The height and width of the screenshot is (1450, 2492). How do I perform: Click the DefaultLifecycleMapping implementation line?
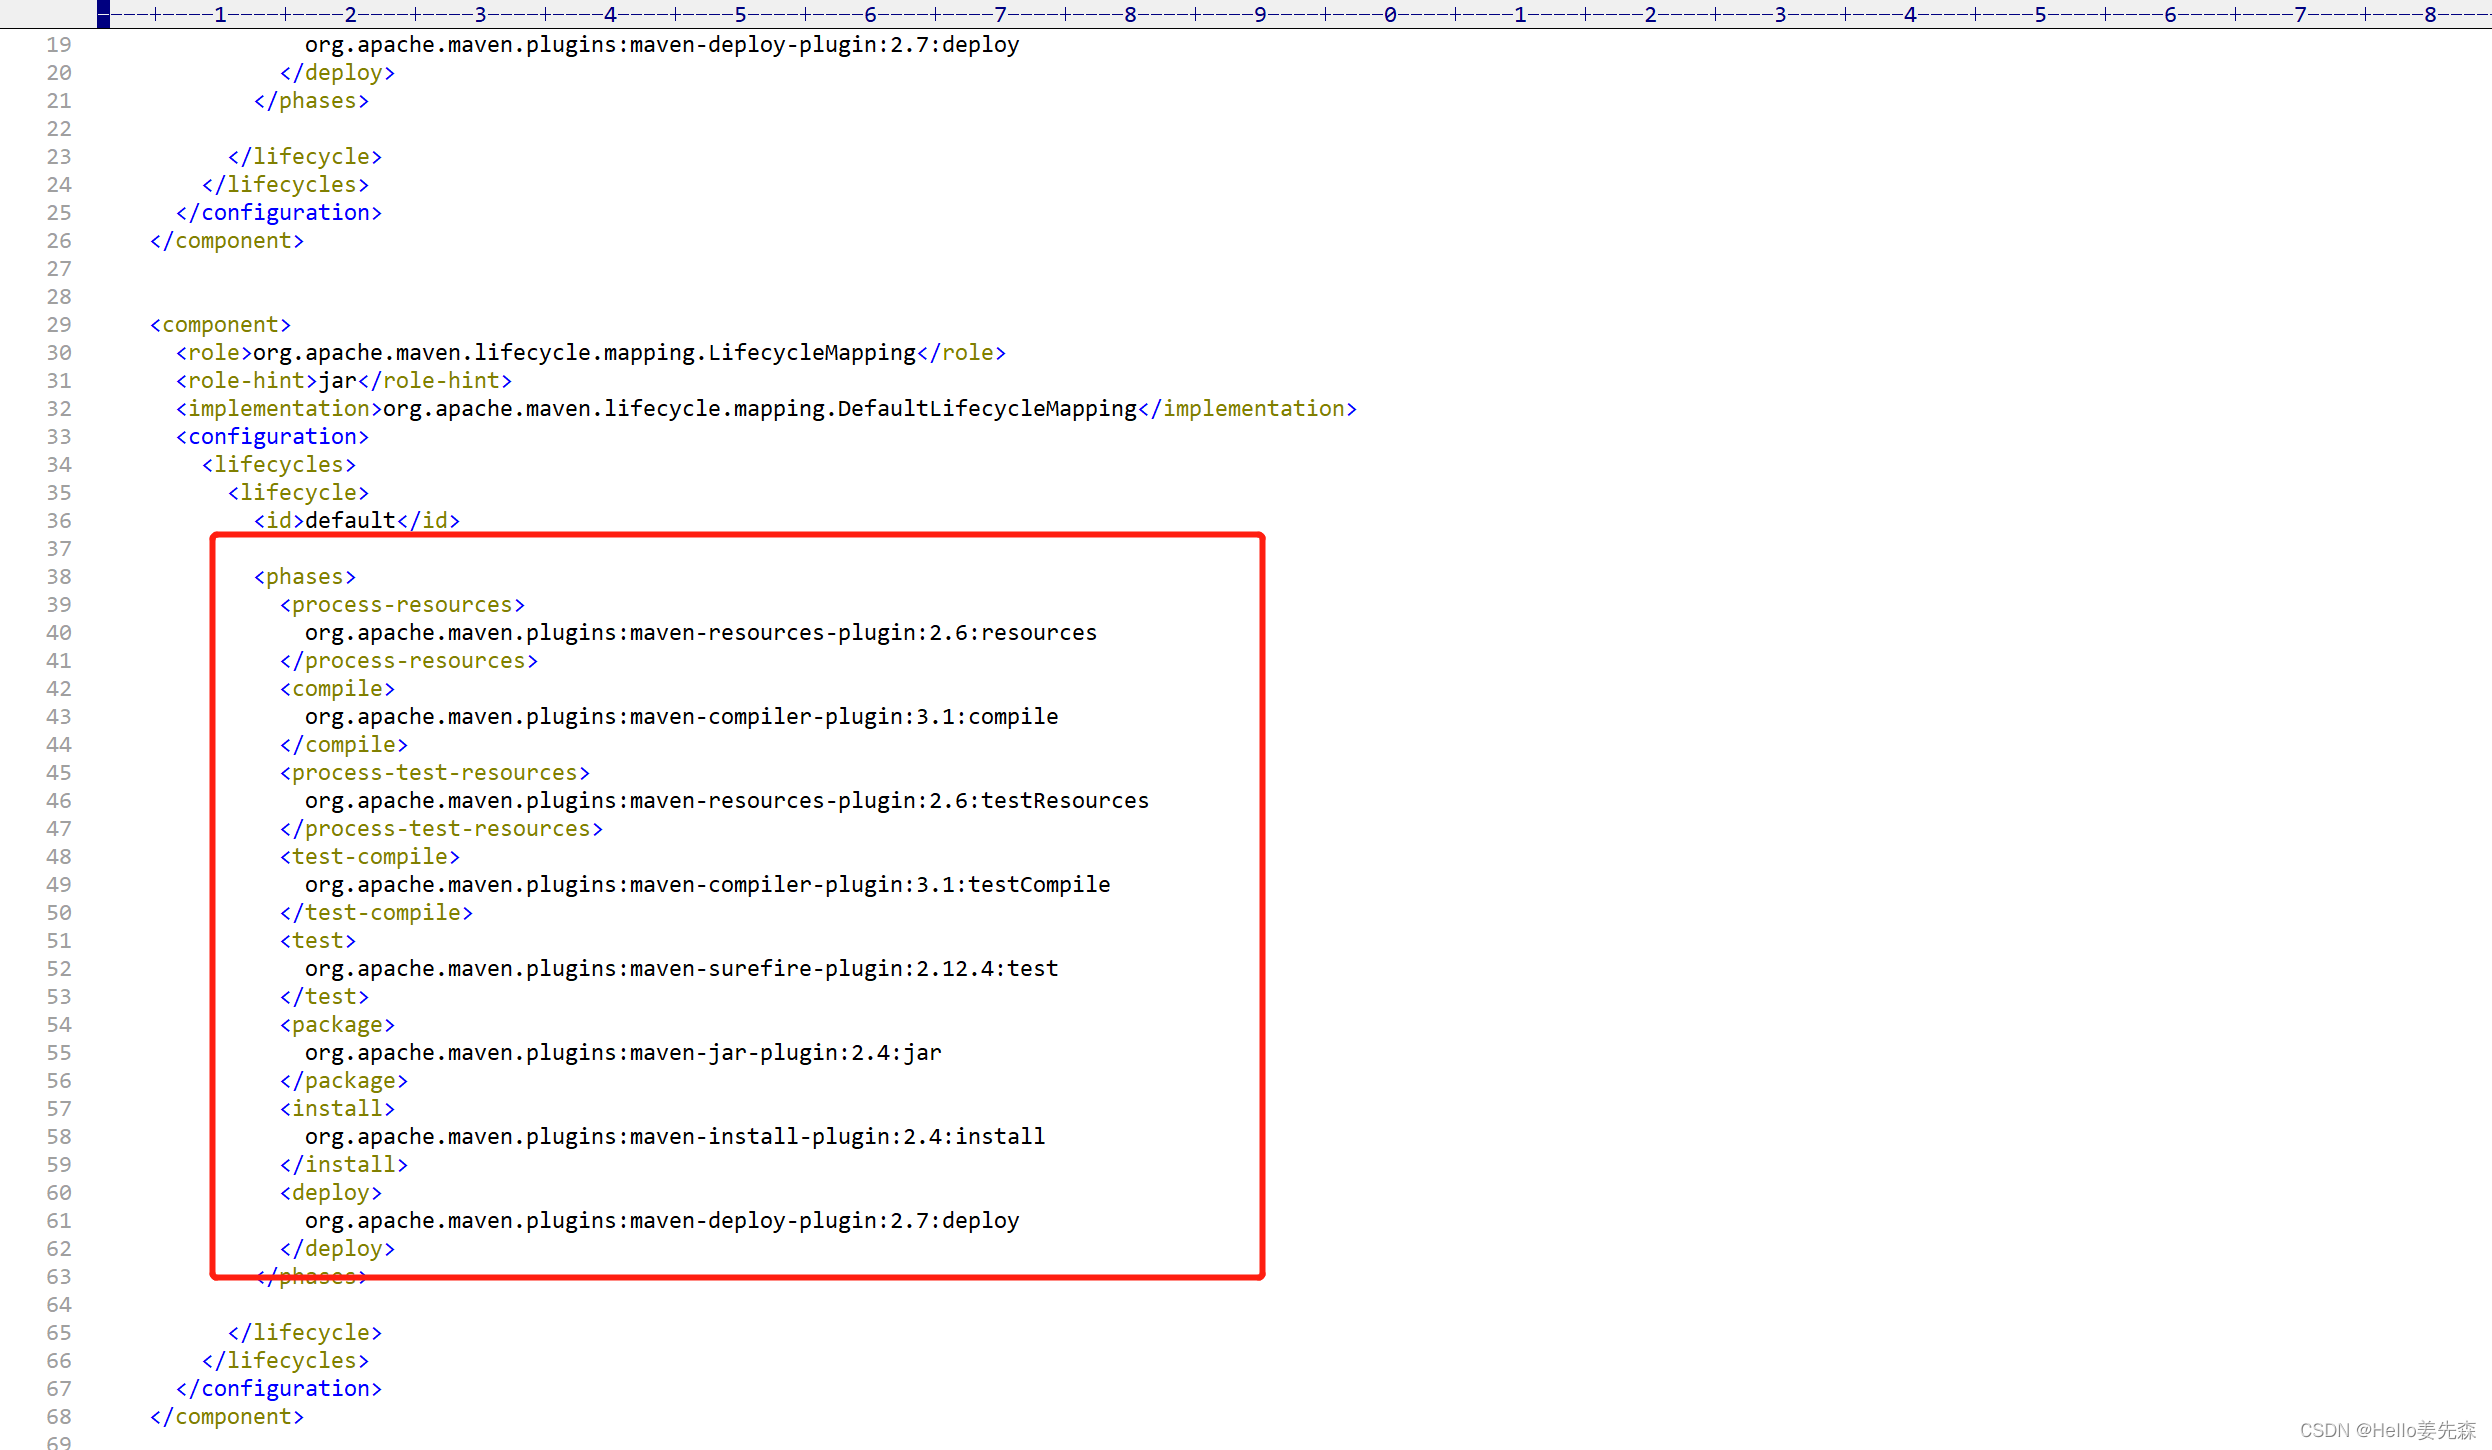pos(766,409)
